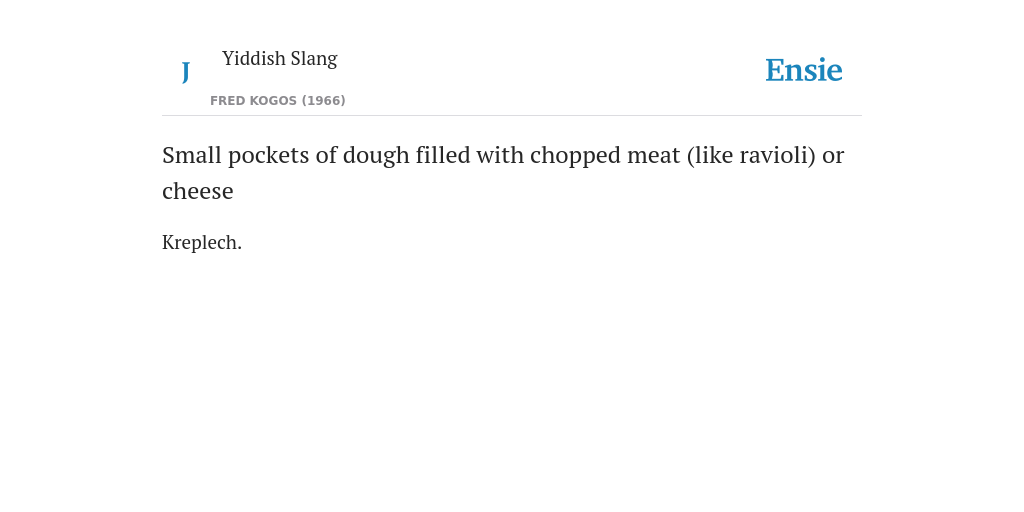Click the word 'or' ending the first line
This screenshot has width=1024, height=512.
click(833, 157)
